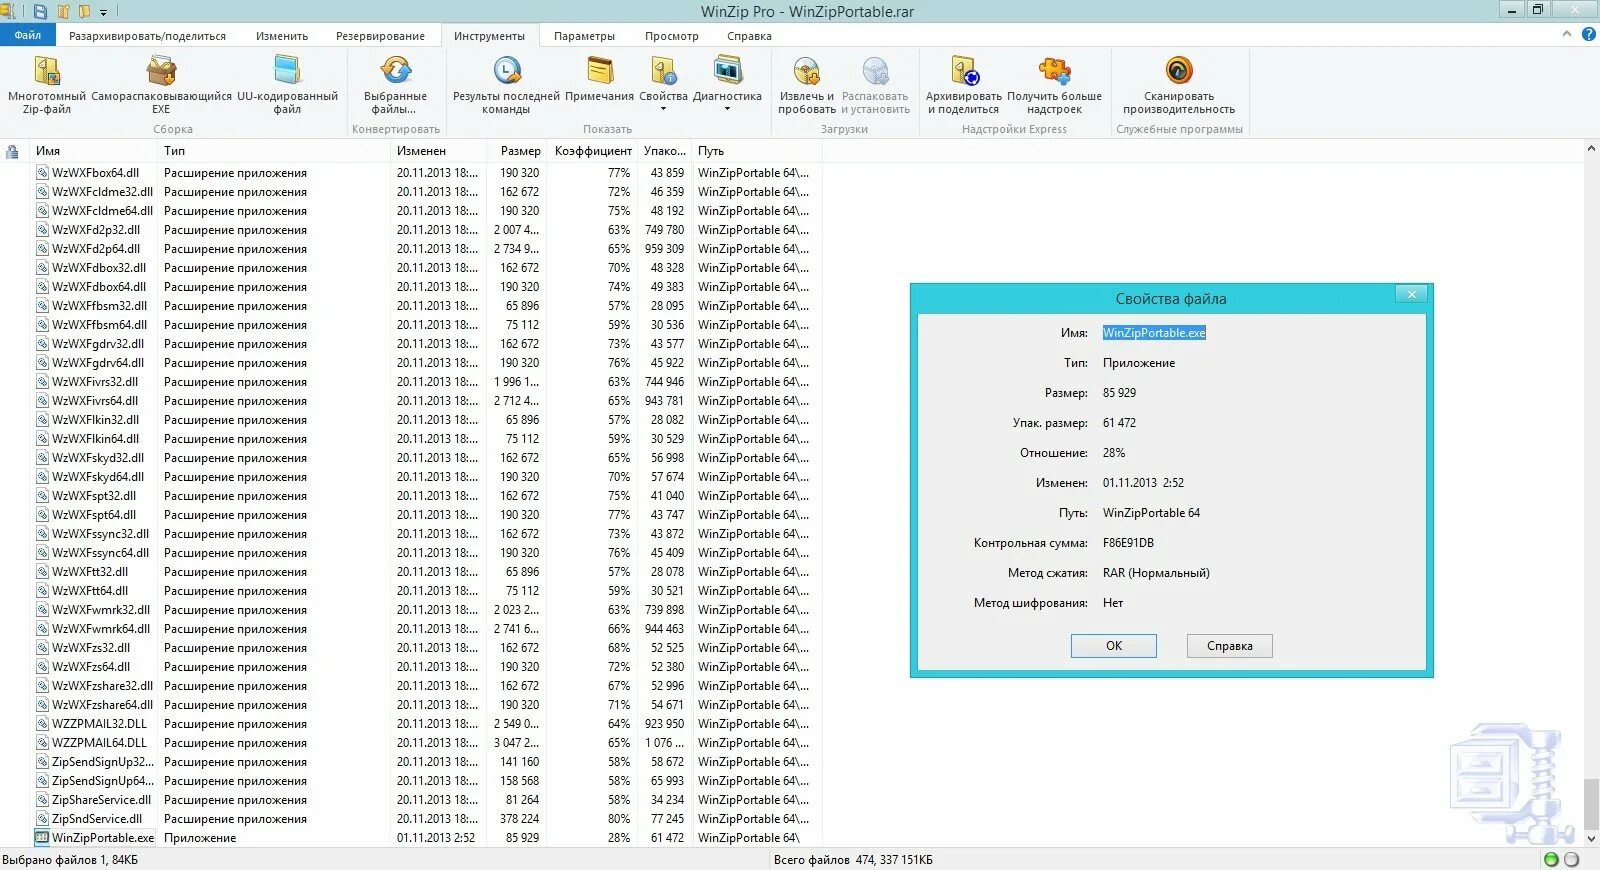Image resolution: width=1600 pixels, height=870 pixels.
Task: Expand the Диагностика dropdown arrow
Action: click(x=727, y=109)
